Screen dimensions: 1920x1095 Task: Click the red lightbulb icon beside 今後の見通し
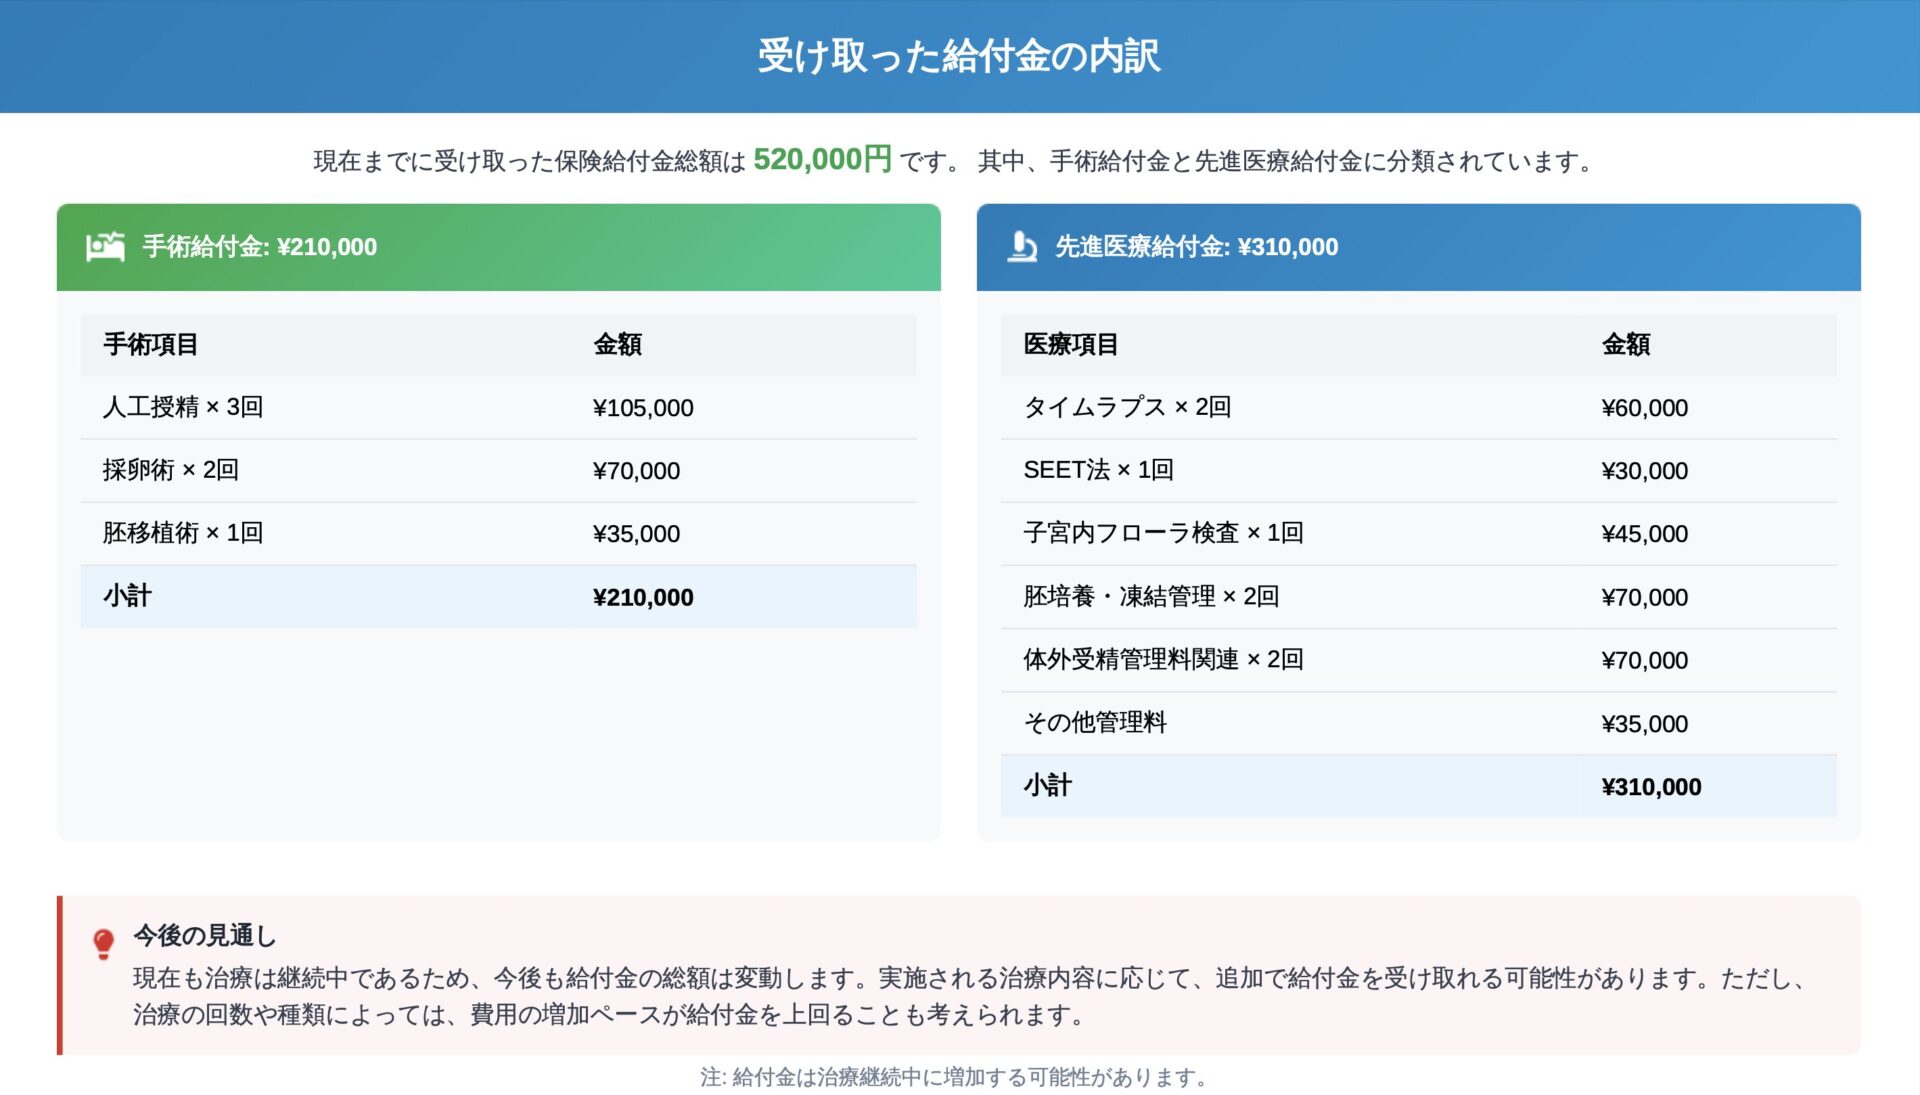click(x=103, y=943)
